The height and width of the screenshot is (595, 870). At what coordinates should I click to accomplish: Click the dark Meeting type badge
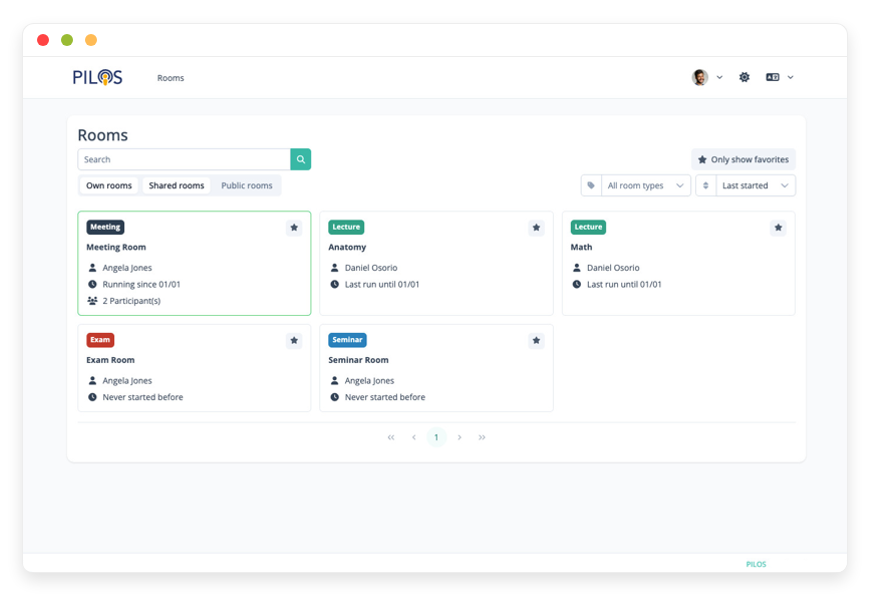point(105,227)
